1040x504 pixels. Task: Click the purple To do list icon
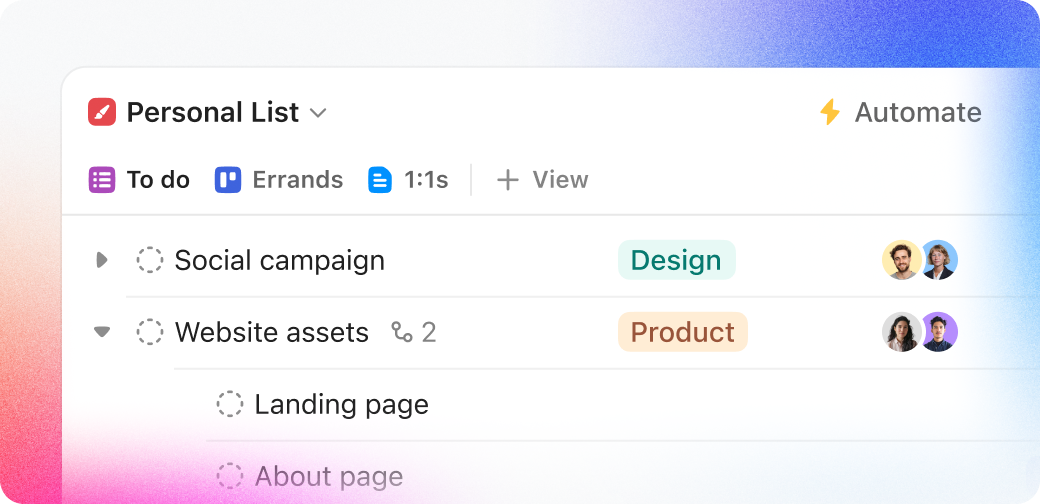(x=102, y=180)
